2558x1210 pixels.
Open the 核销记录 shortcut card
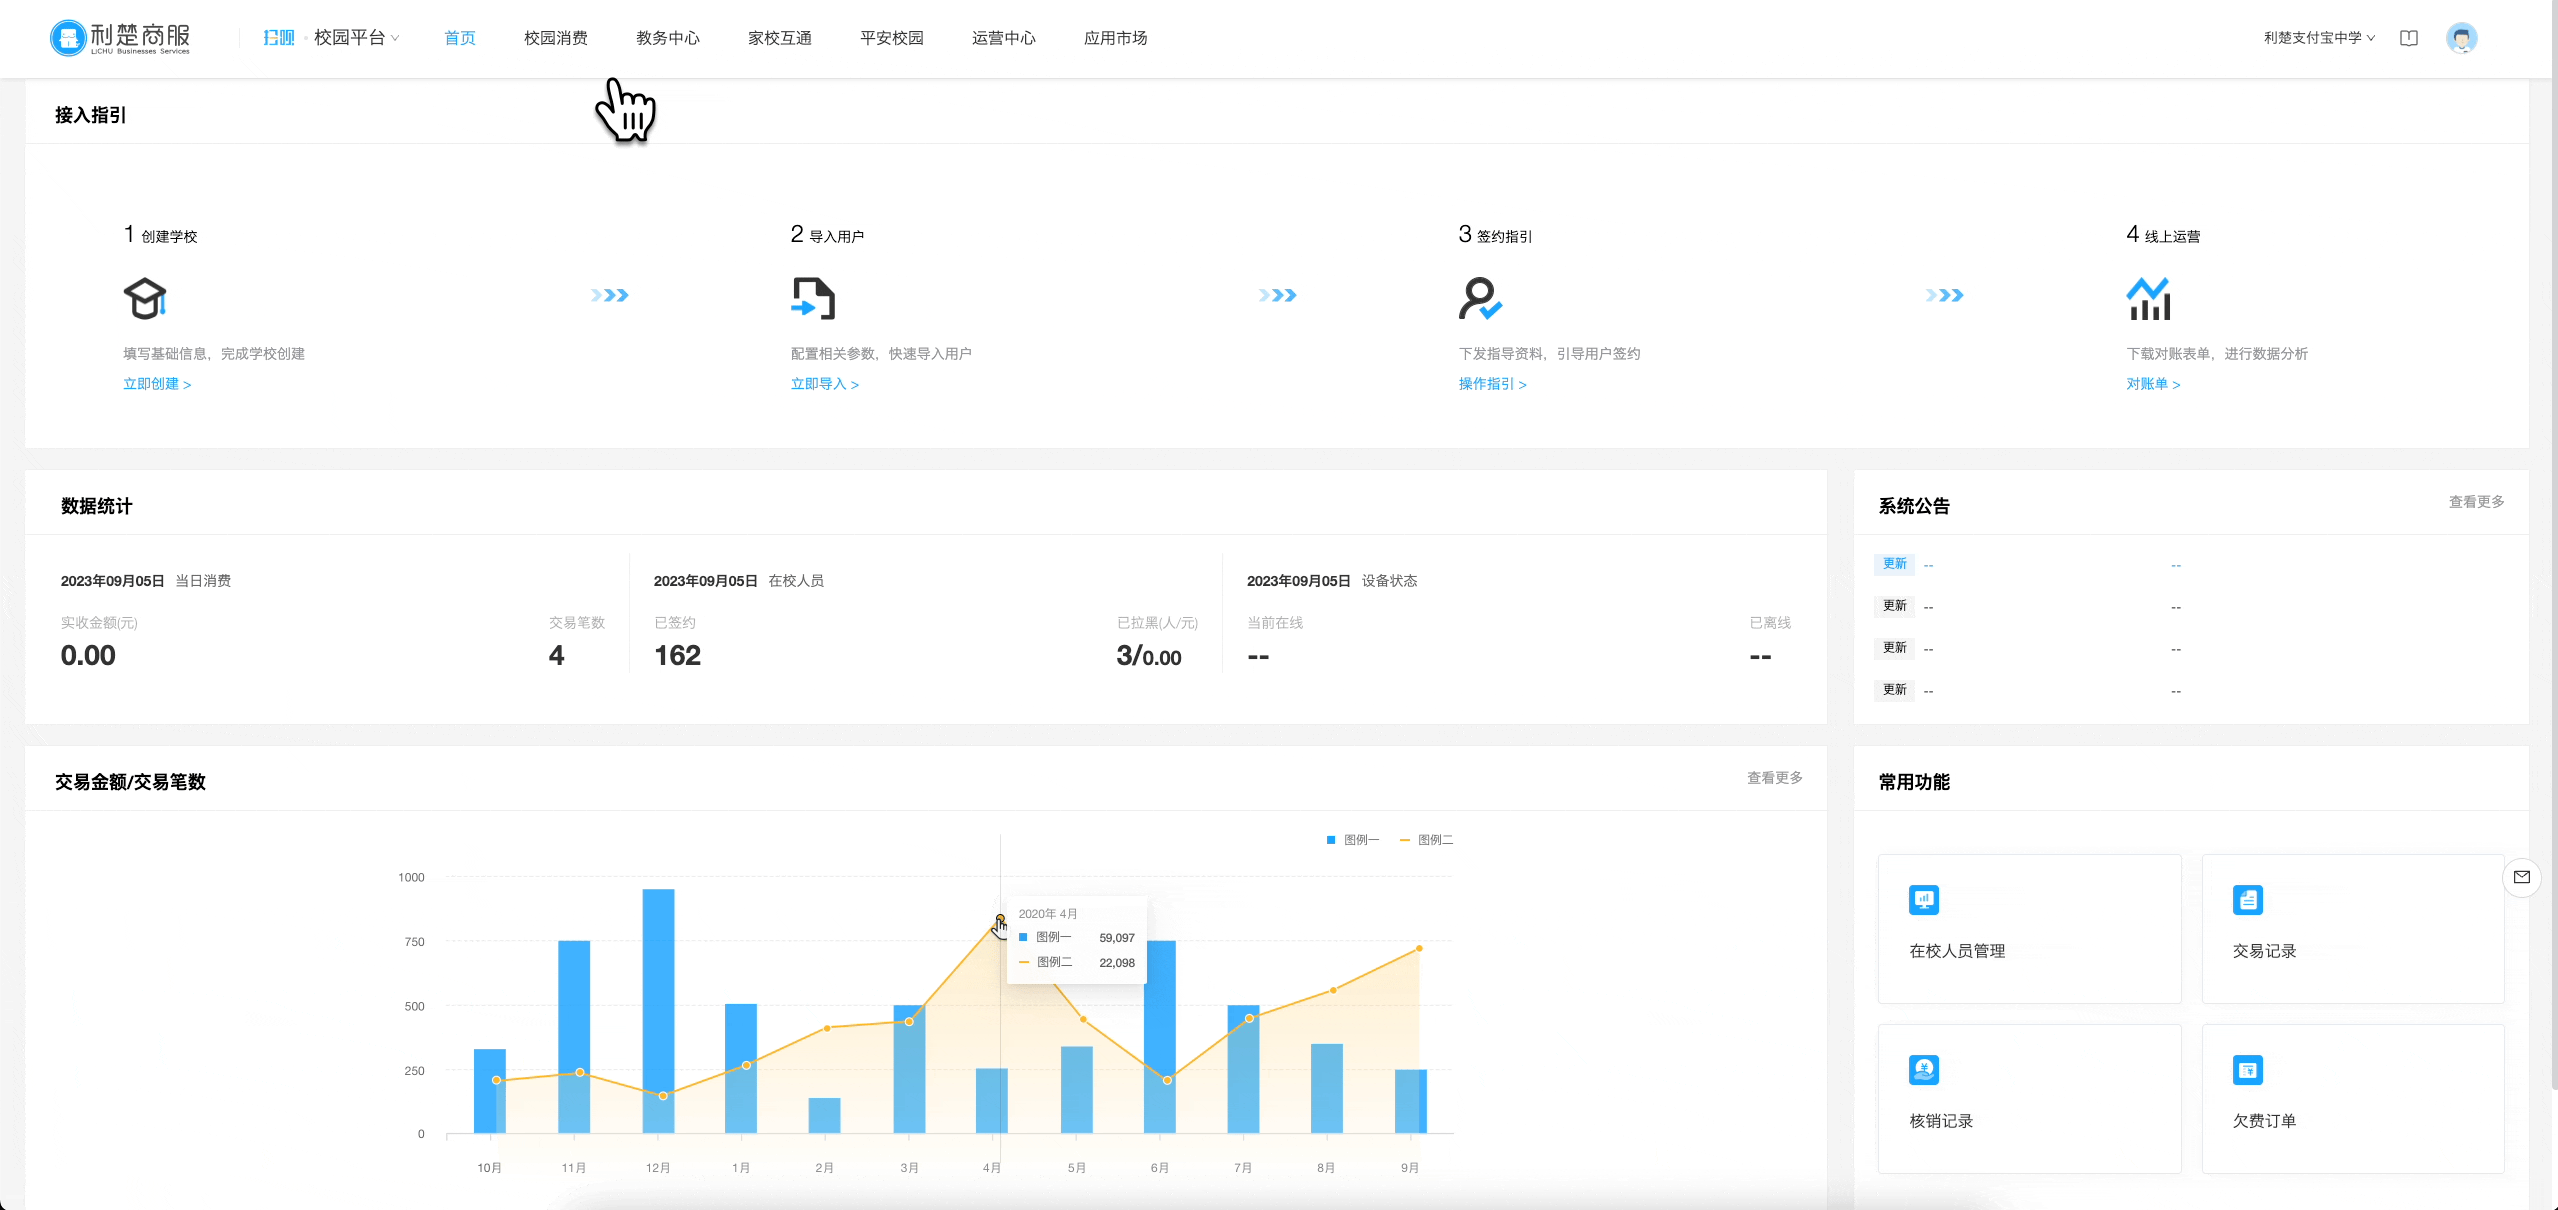2029,1098
